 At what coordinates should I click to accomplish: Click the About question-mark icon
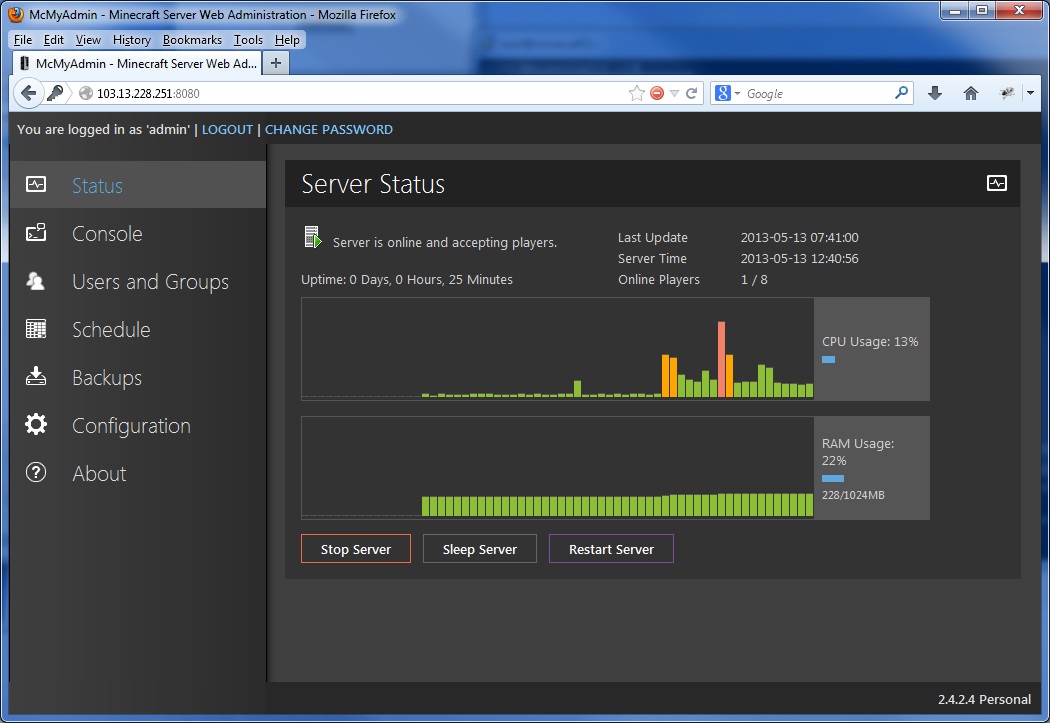point(36,473)
